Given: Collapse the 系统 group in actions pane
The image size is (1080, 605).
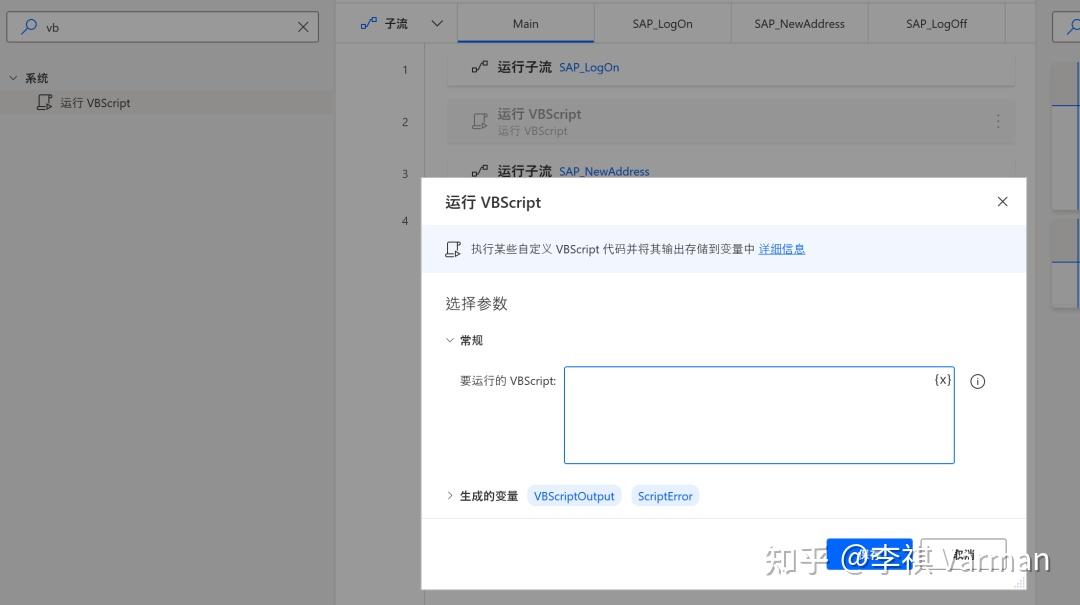Looking at the screenshot, I should click(13, 77).
